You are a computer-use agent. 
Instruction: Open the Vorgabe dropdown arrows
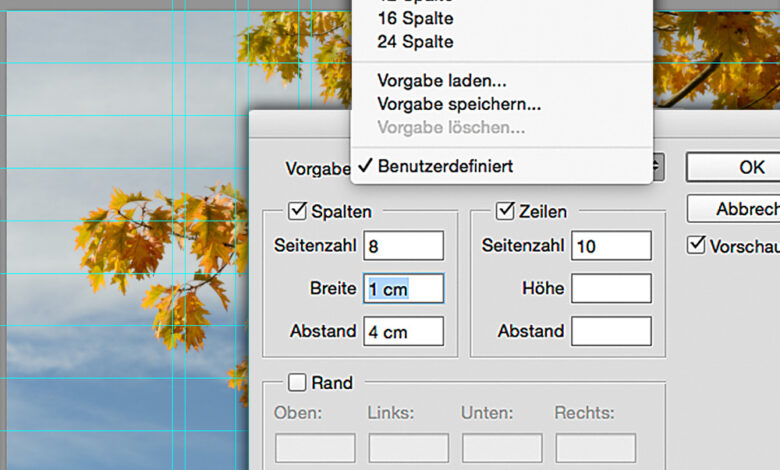(657, 167)
